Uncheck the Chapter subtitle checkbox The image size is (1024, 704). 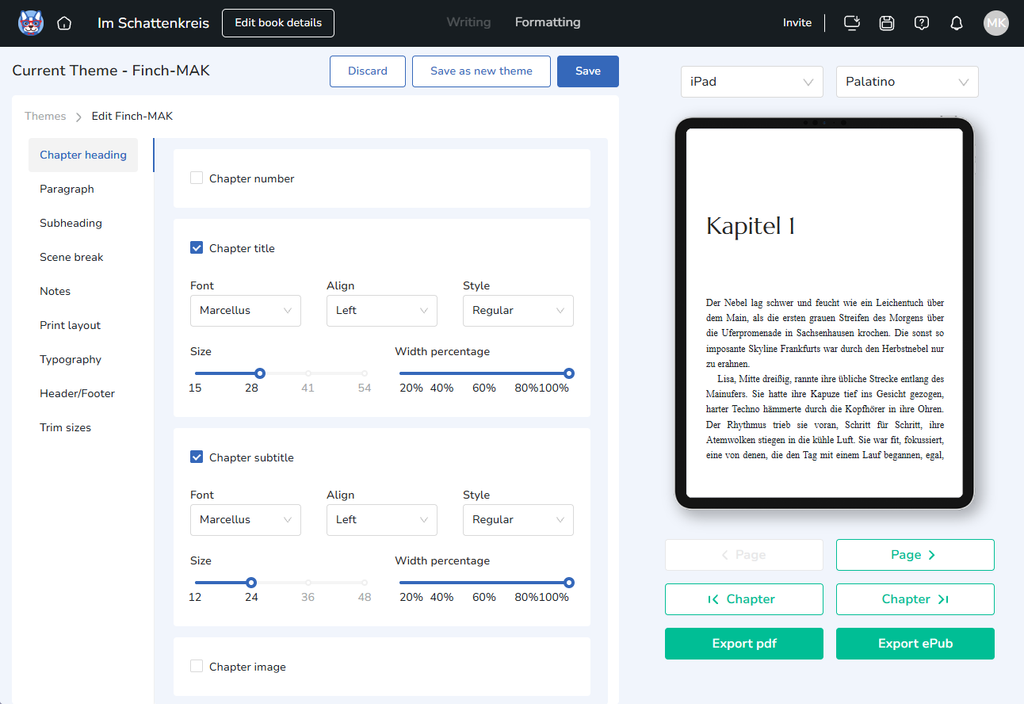click(x=196, y=456)
